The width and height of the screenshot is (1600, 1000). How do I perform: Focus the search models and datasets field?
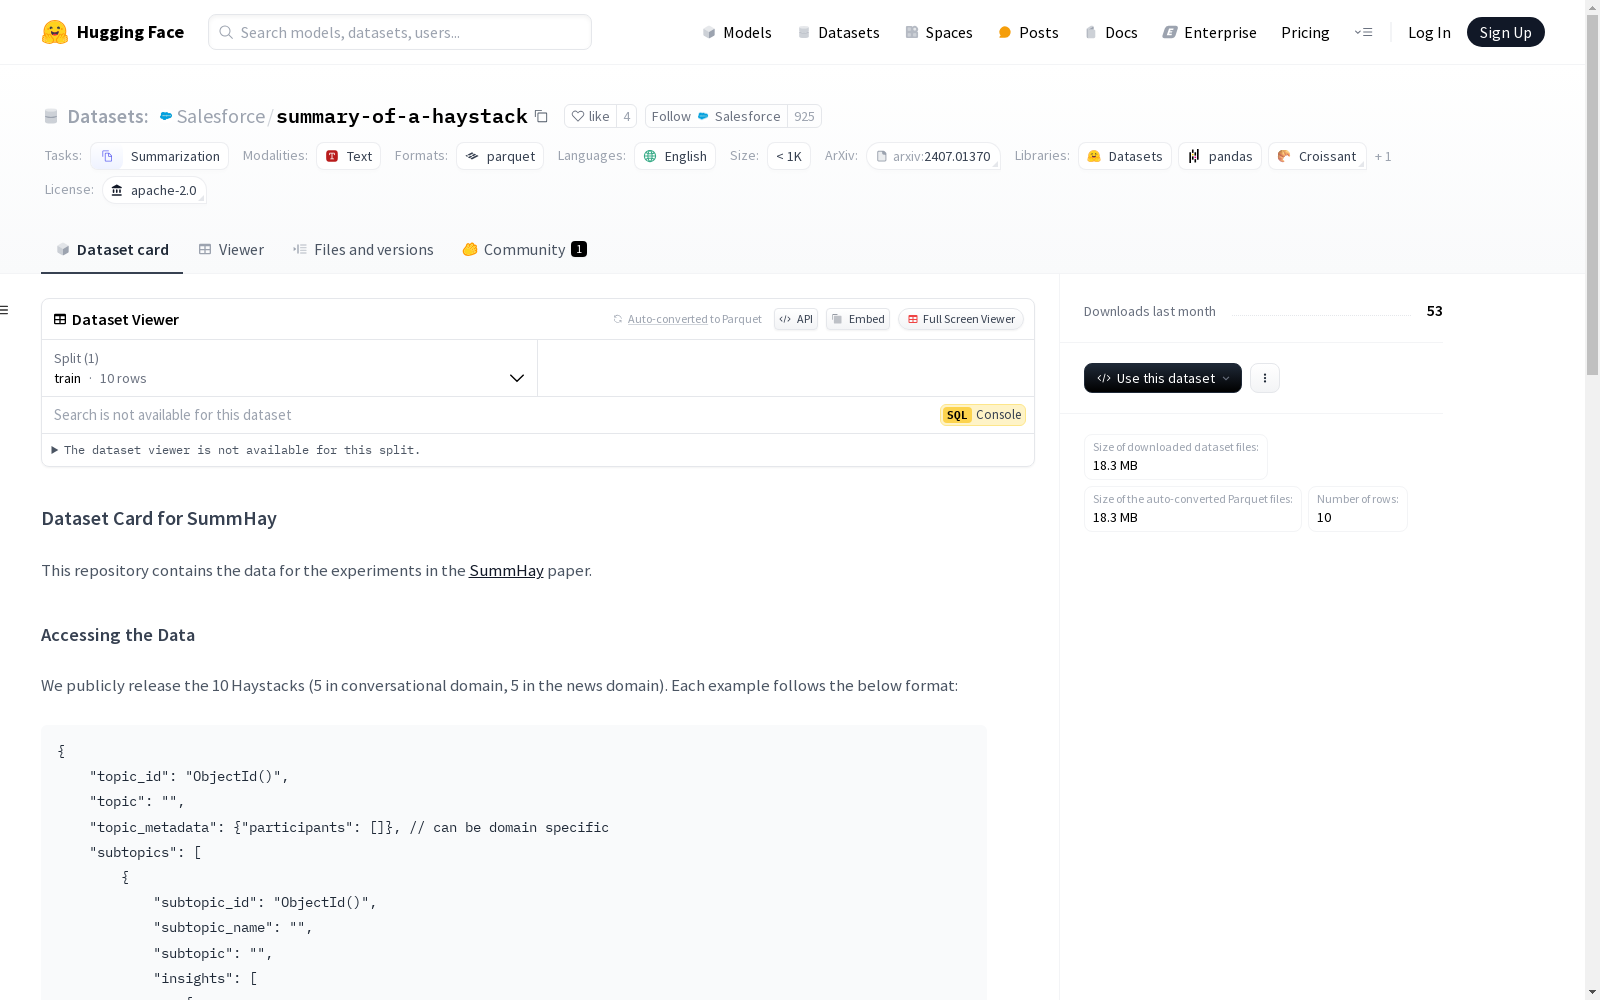[x=400, y=32]
